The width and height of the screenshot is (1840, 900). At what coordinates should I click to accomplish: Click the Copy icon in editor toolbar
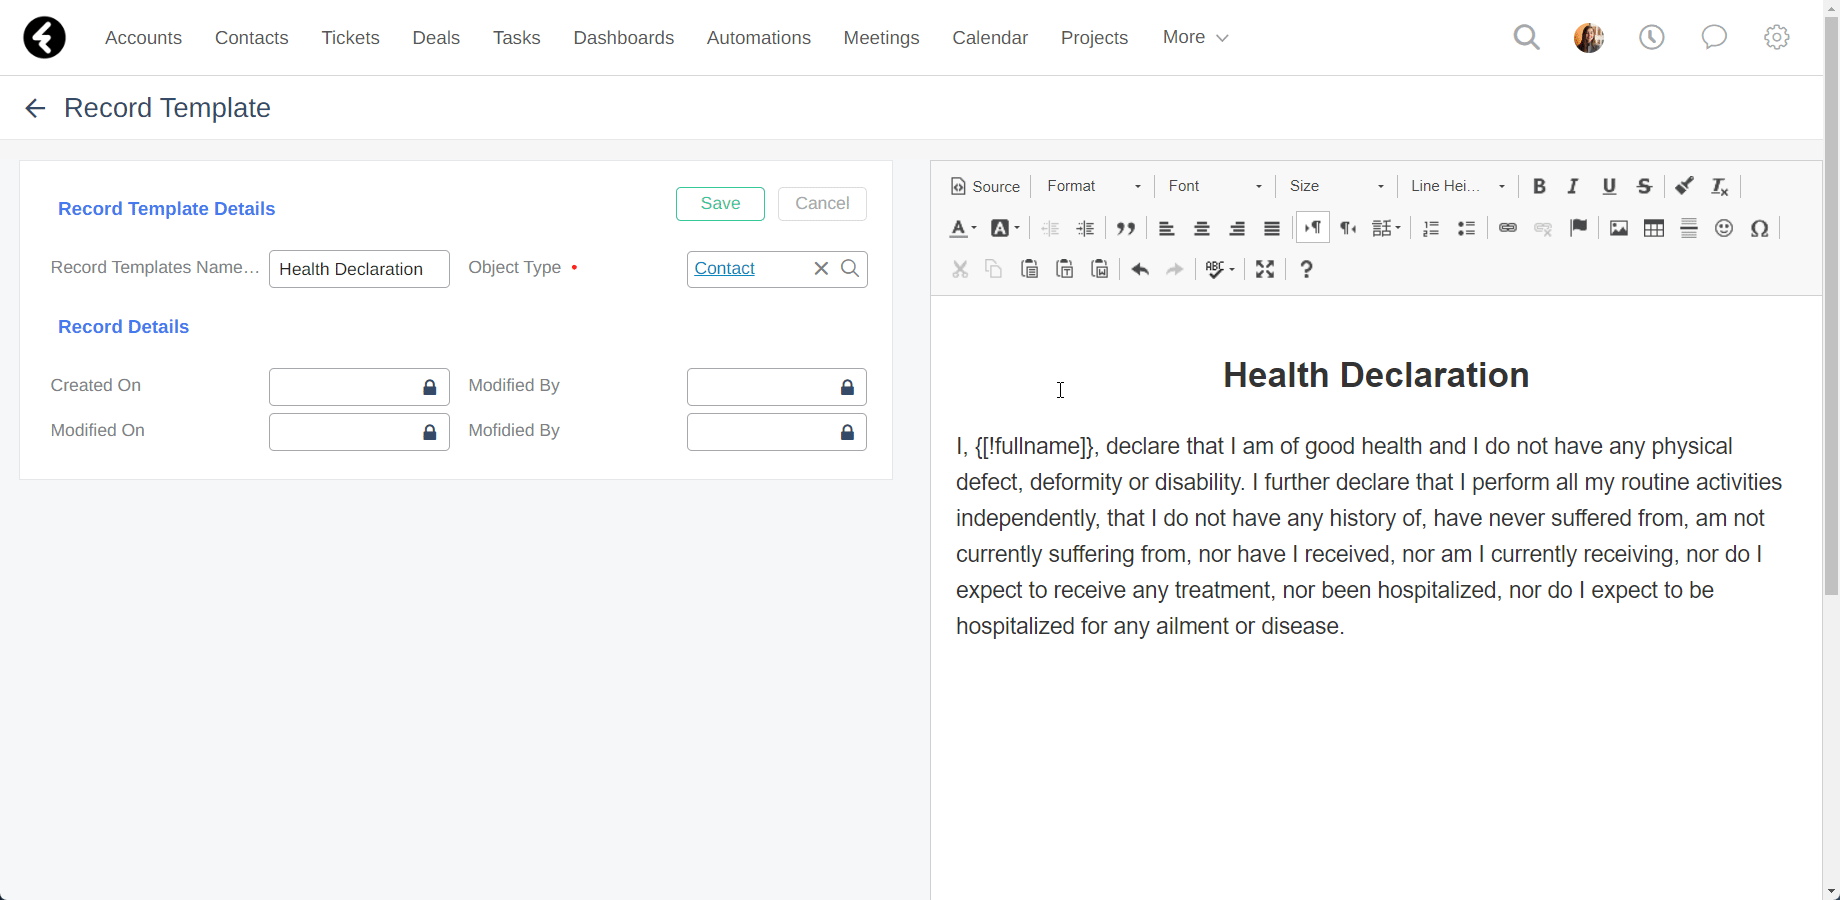(994, 269)
